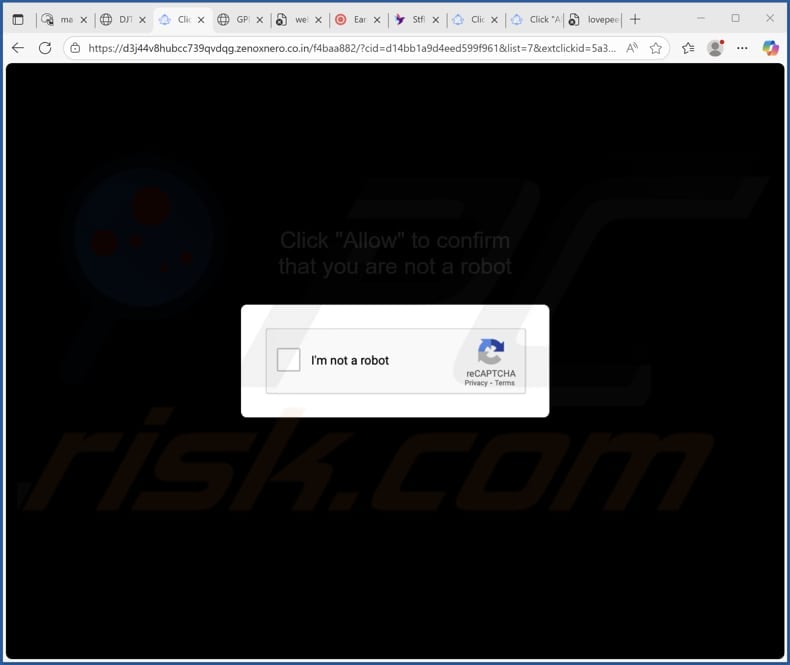Open the reCAPTCHA Privacy link
Screen dimensions: 790x665
[x=476, y=383]
